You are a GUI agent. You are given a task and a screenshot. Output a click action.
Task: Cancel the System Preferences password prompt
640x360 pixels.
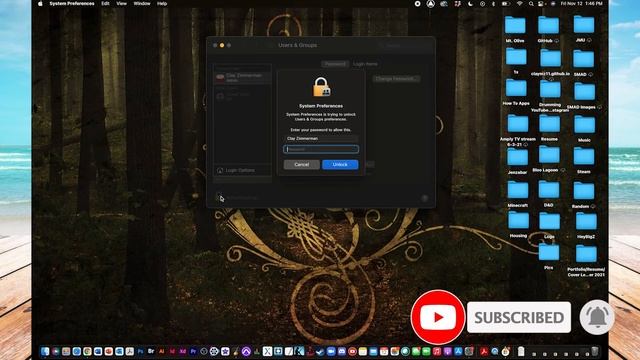tap(302, 164)
